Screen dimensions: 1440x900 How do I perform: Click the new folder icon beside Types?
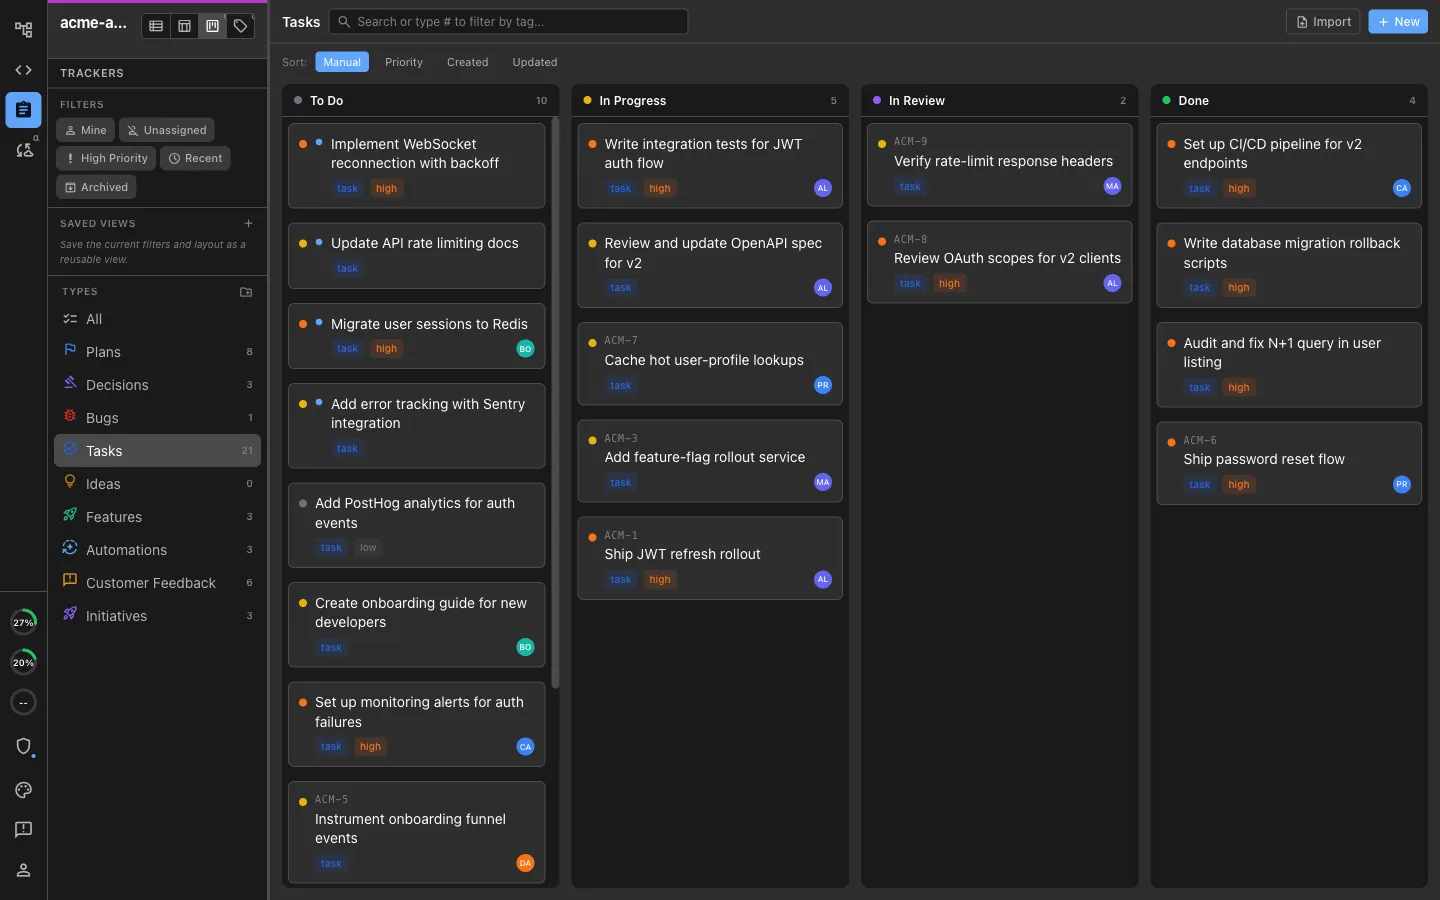pos(246,292)
